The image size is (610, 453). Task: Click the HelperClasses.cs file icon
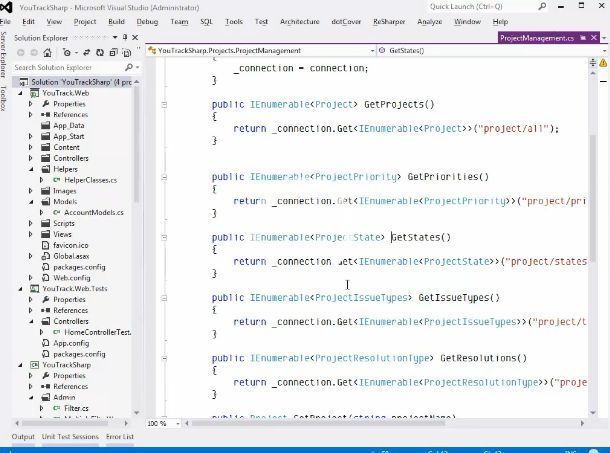coord(57,180)
